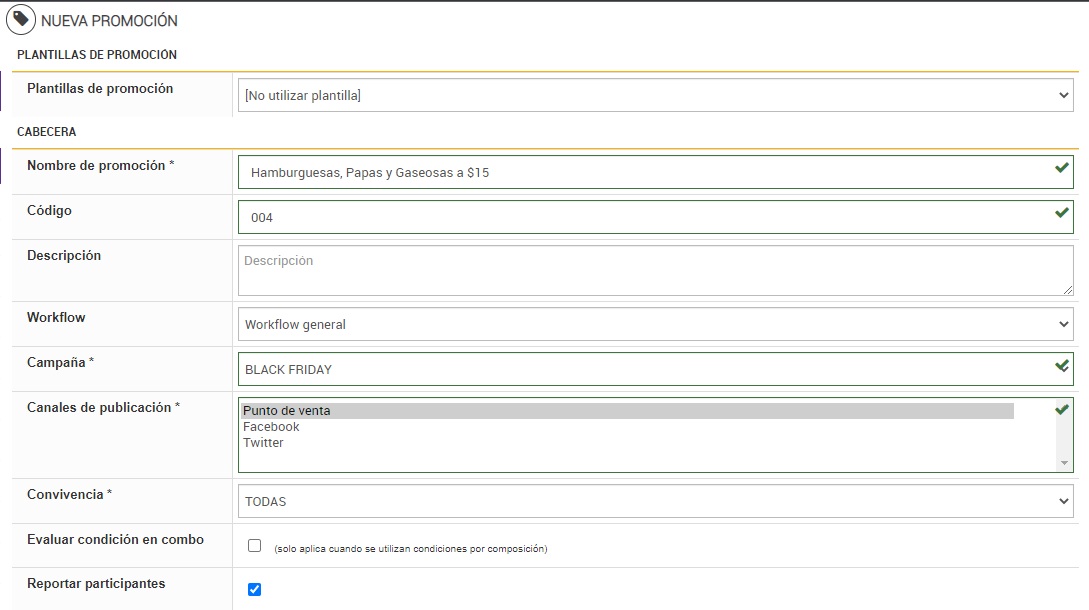This screenshot has width=1089, height=610.
Task: Click the tag icon beside Nueva Promoción
Action: (21, 20)
